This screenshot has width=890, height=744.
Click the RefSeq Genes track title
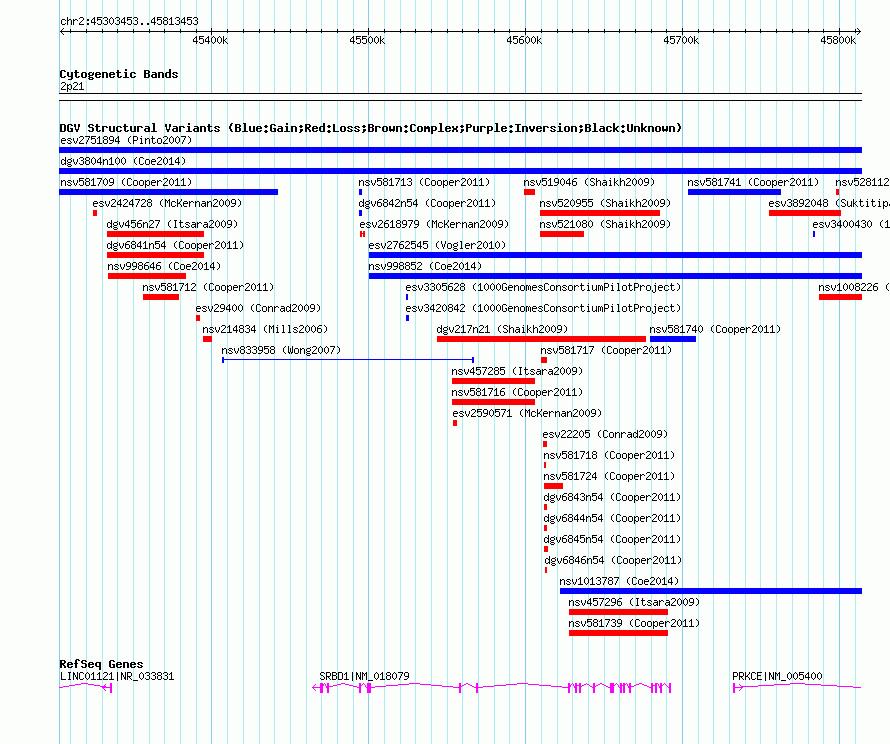pyautogui.click(x=102, y=664)
